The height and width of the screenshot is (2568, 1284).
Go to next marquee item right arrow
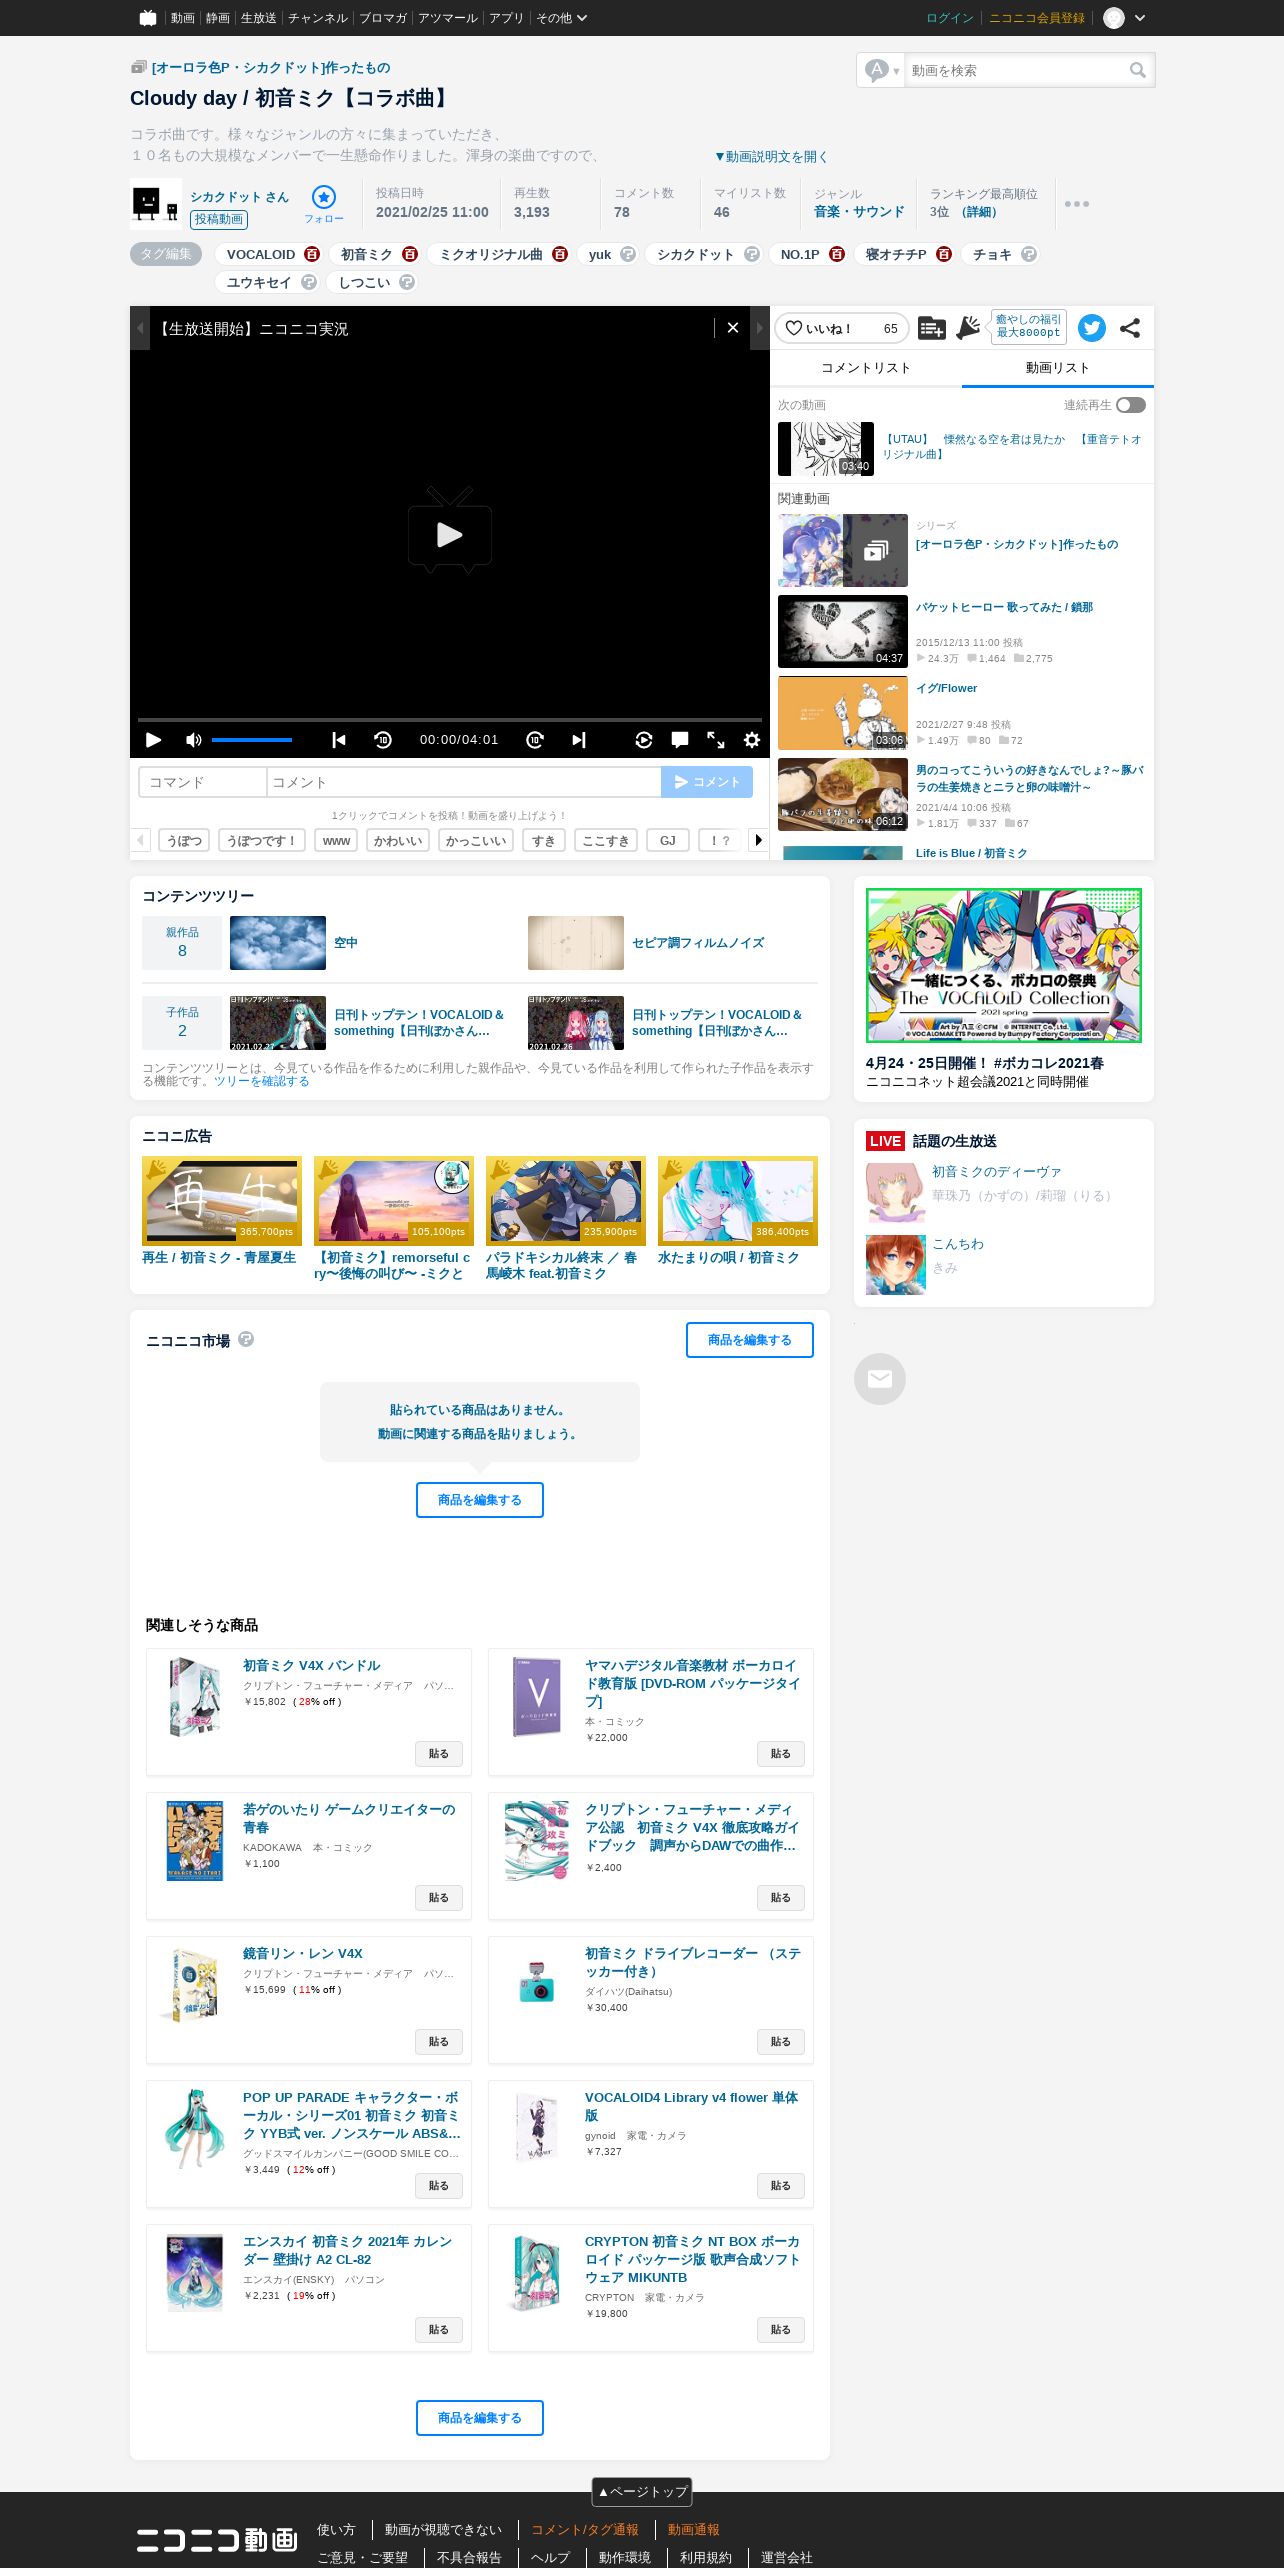760,328
